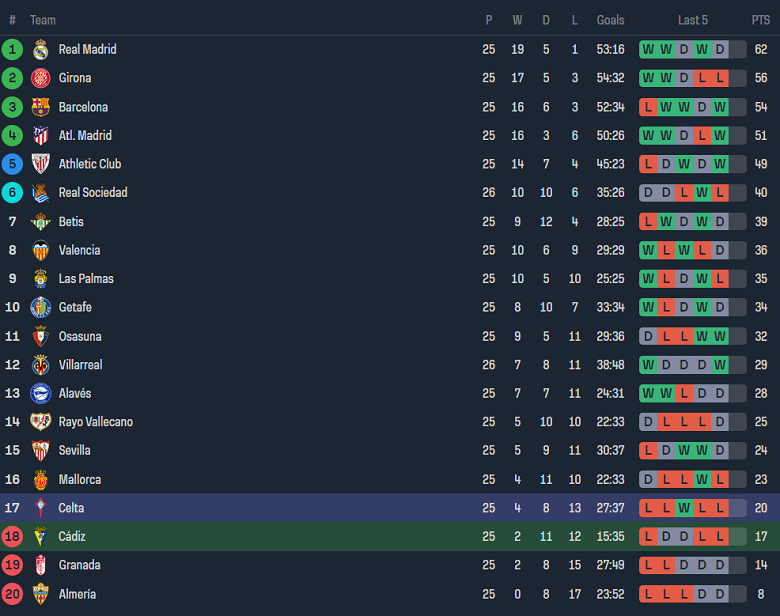The height and width of the screenshot is (616, 780).
Task: Click the Cádiz club crest
Action: (x=40, y=537)
